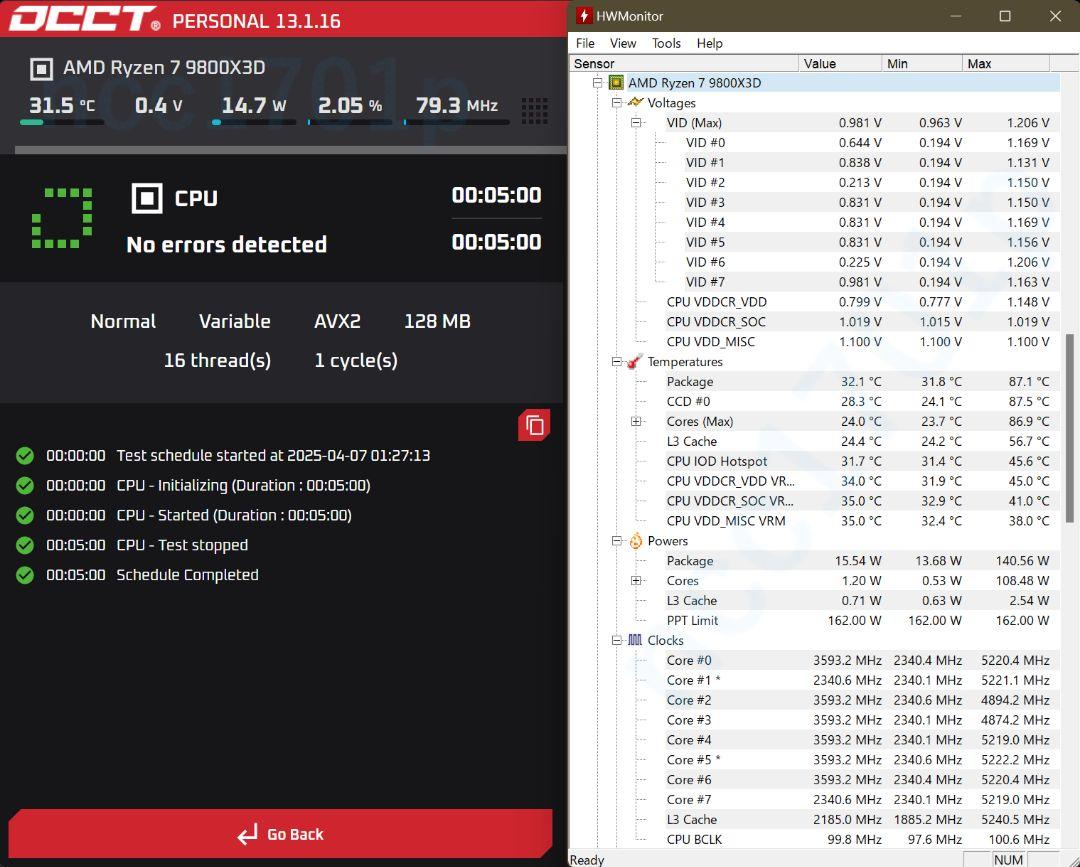Click the green check beside CPU - Started

tap(25, 515)
